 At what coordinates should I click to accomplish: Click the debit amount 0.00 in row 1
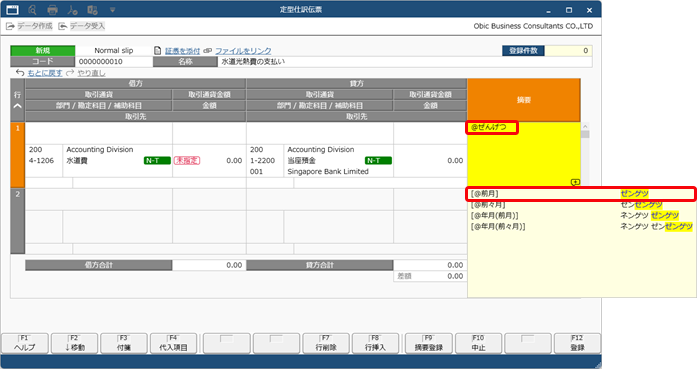coord(234,160)
